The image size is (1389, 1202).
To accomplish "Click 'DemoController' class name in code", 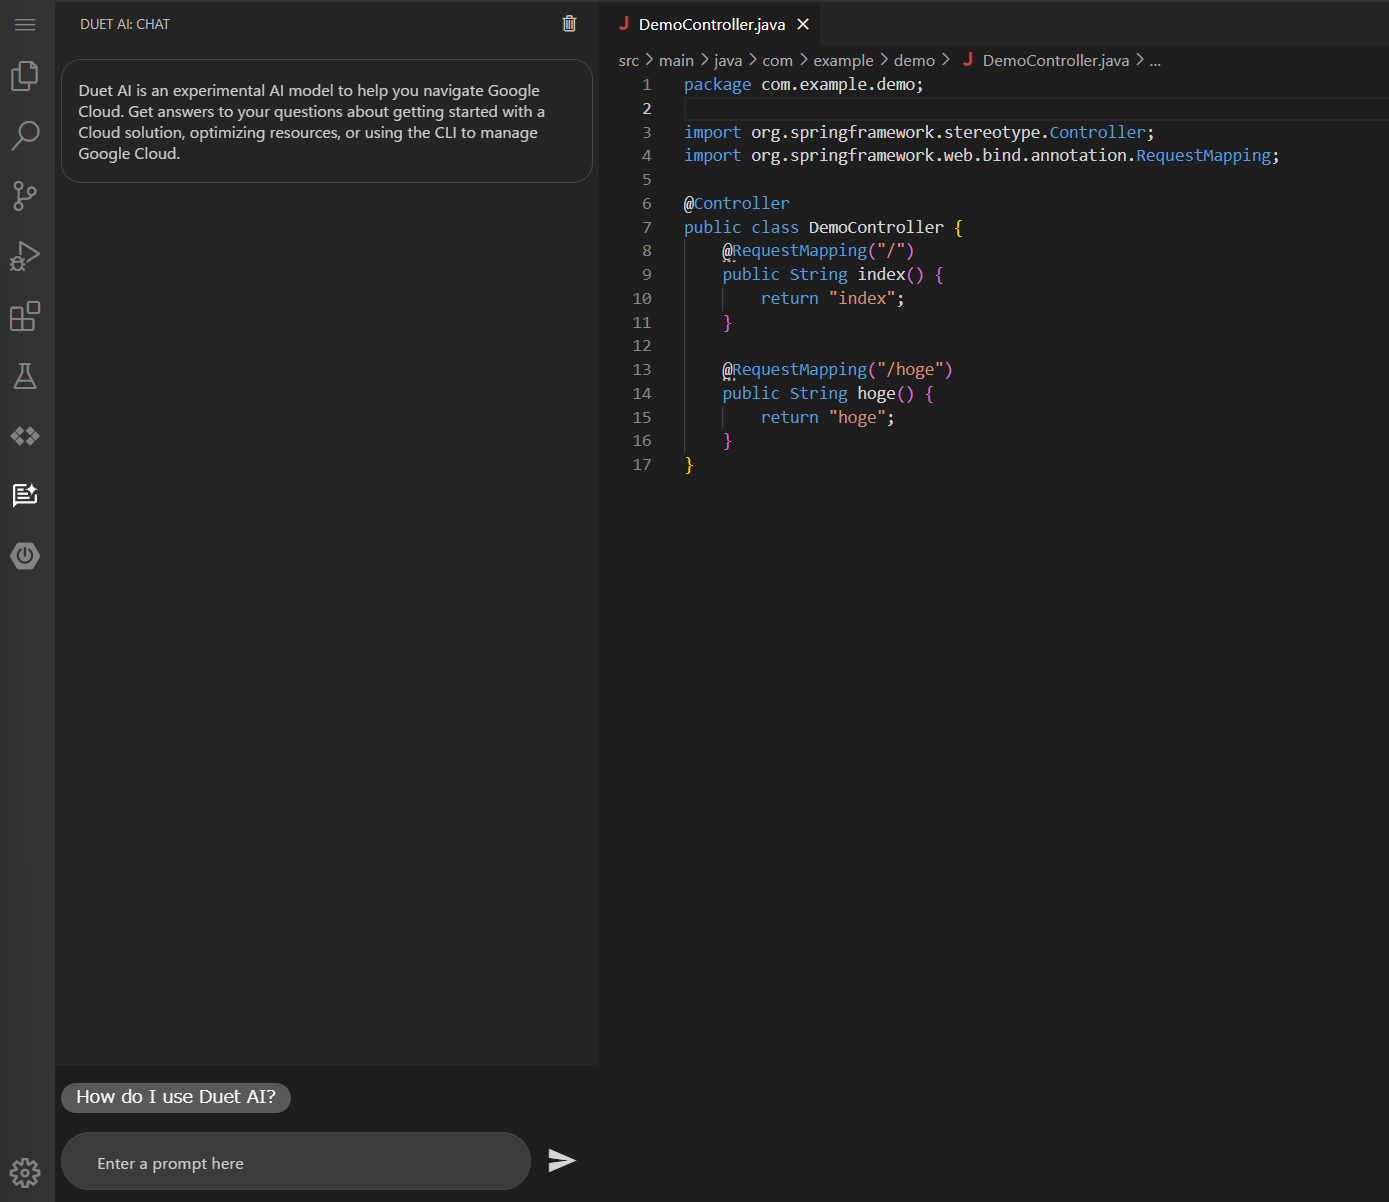I will [x=876, y=227].
